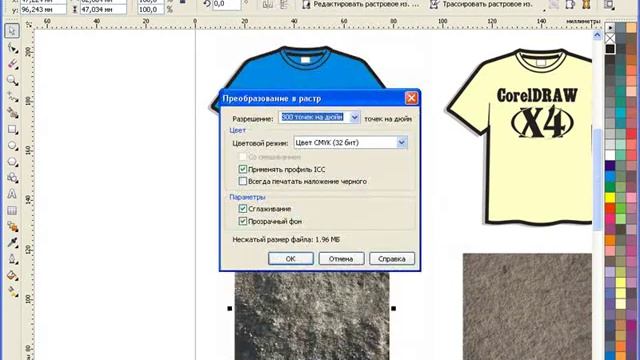This screenshot has width=640, height=360.
Task: Pick the blue color swatch
Action: [x=610, y=176]
